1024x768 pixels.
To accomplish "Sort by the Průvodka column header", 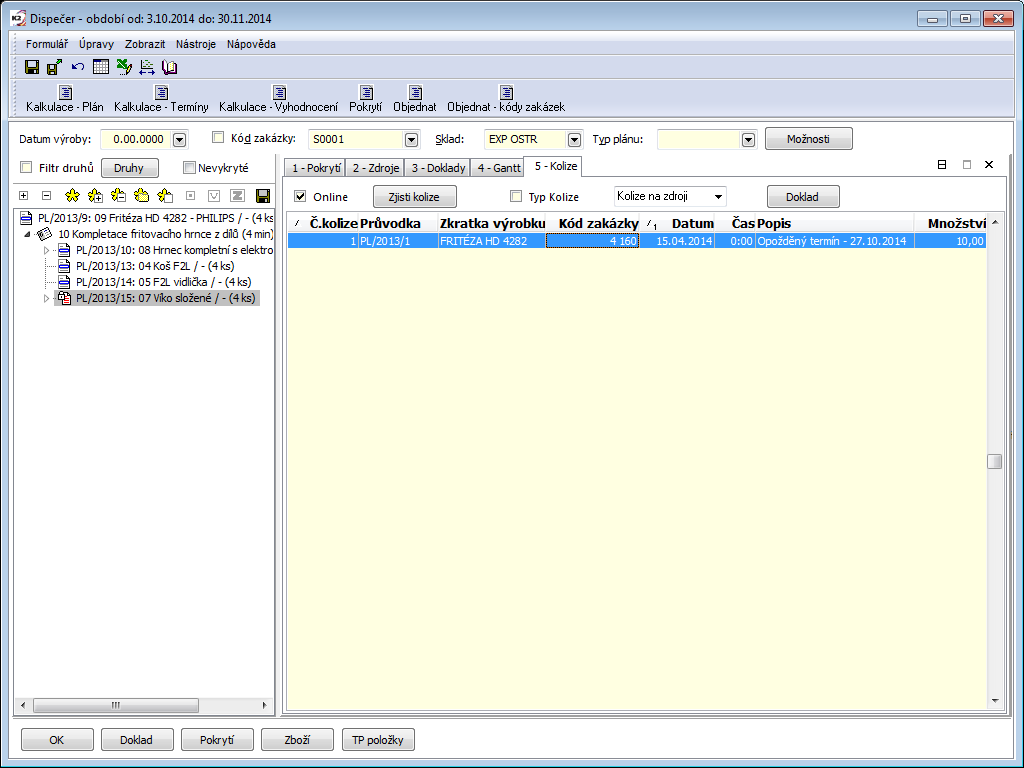I will click(x=398, y=223).
